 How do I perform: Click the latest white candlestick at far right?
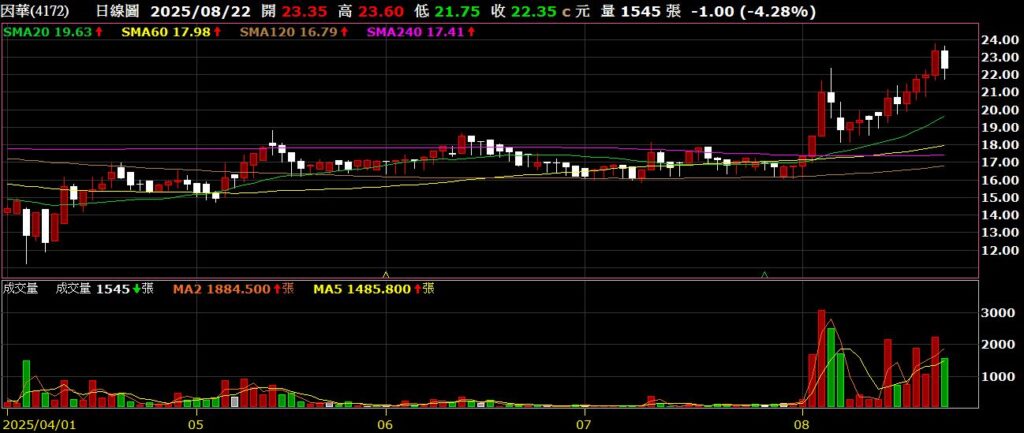pos(945,59)
